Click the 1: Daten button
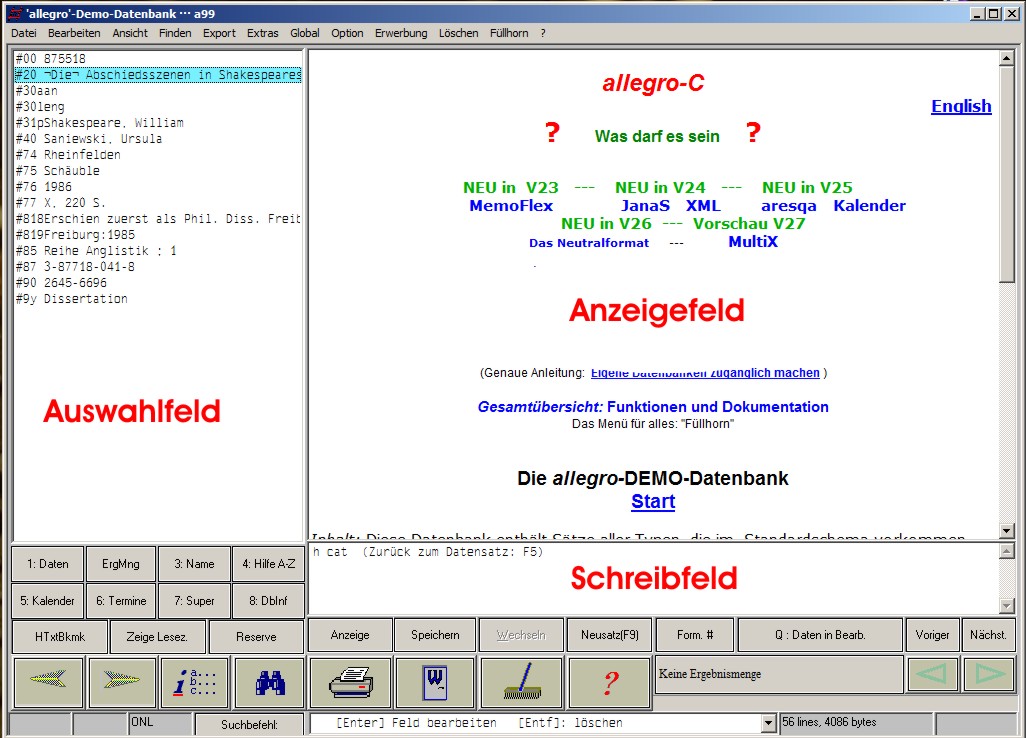This screenshot has height=738, width=1026. tap(48, 564)
